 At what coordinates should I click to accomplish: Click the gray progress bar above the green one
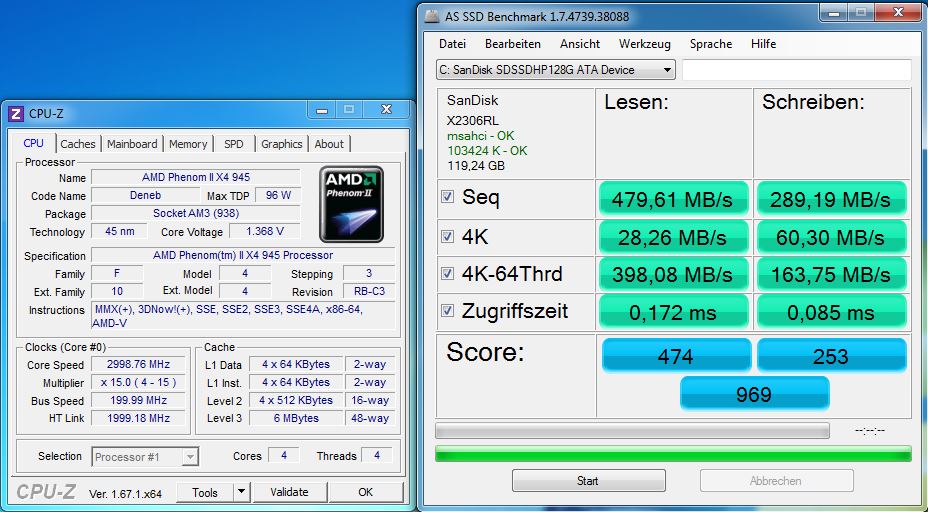(x=632, y=430)
